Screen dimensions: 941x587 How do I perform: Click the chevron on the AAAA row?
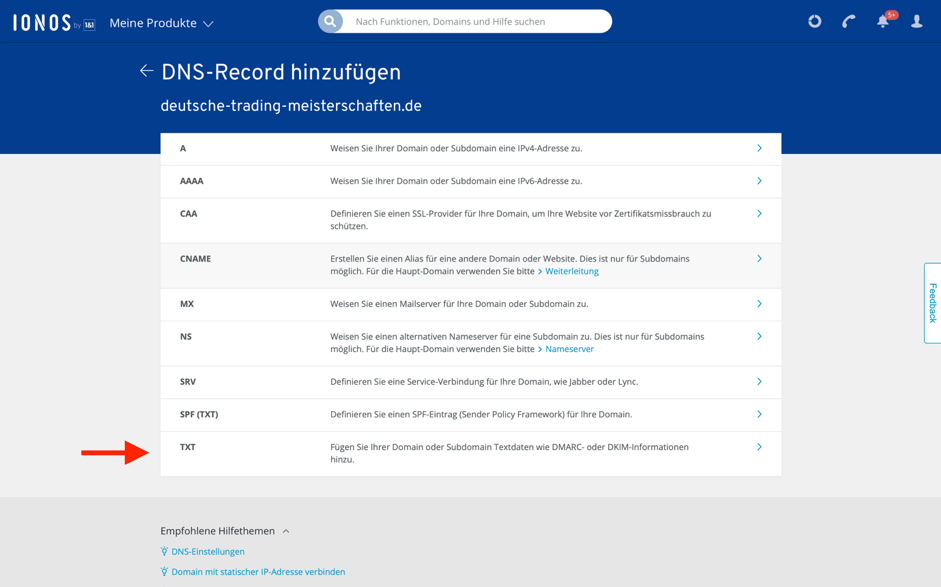pyautogui.click(x=759, y=181)
